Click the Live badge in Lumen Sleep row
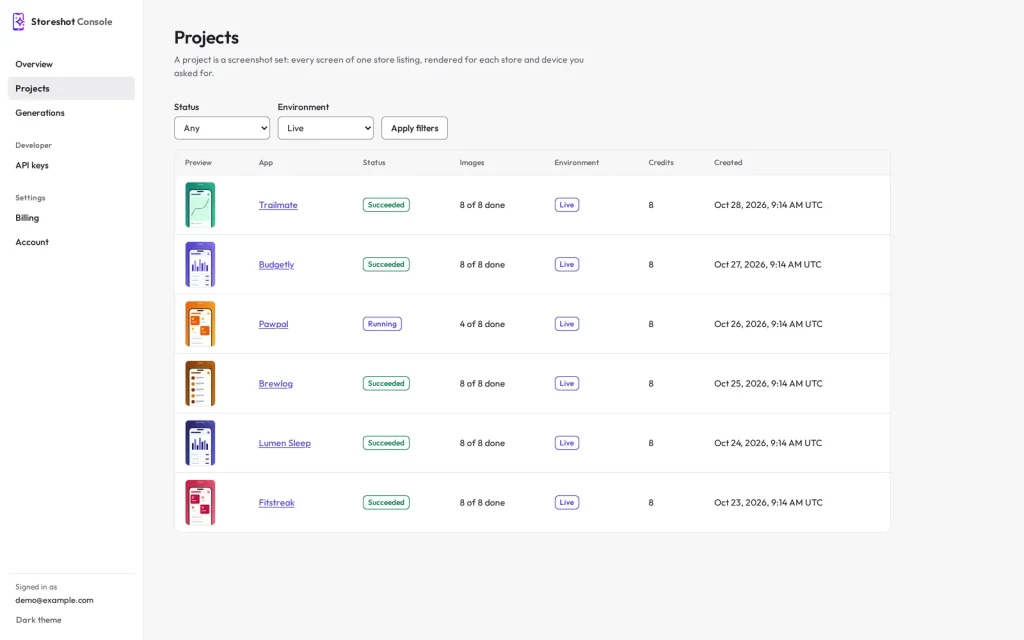 pyautogui.click(x=567, y=443)
